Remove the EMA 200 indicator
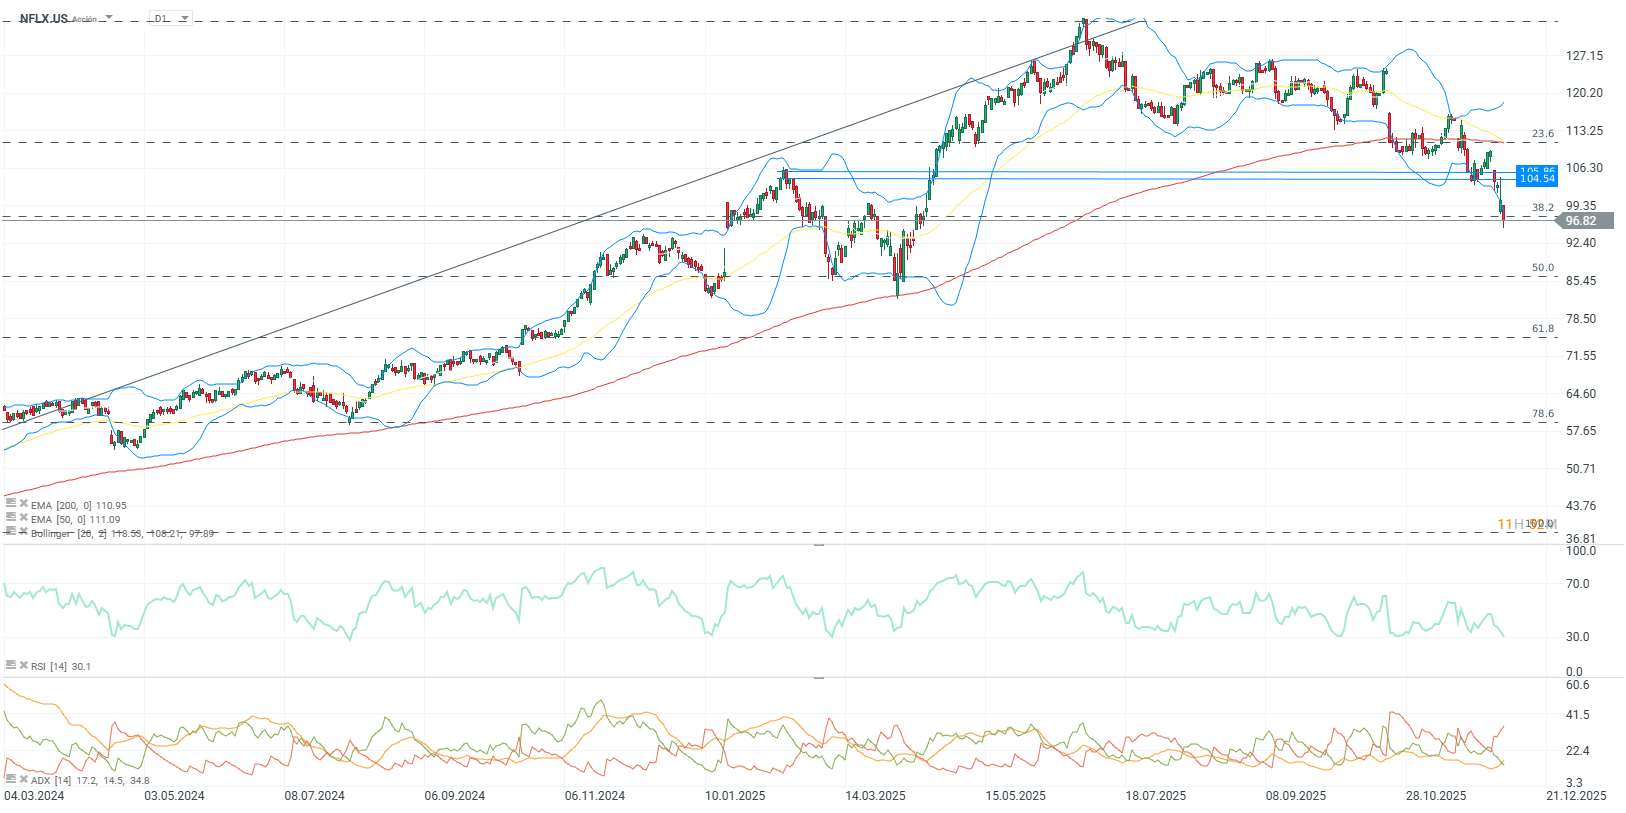 23,505
